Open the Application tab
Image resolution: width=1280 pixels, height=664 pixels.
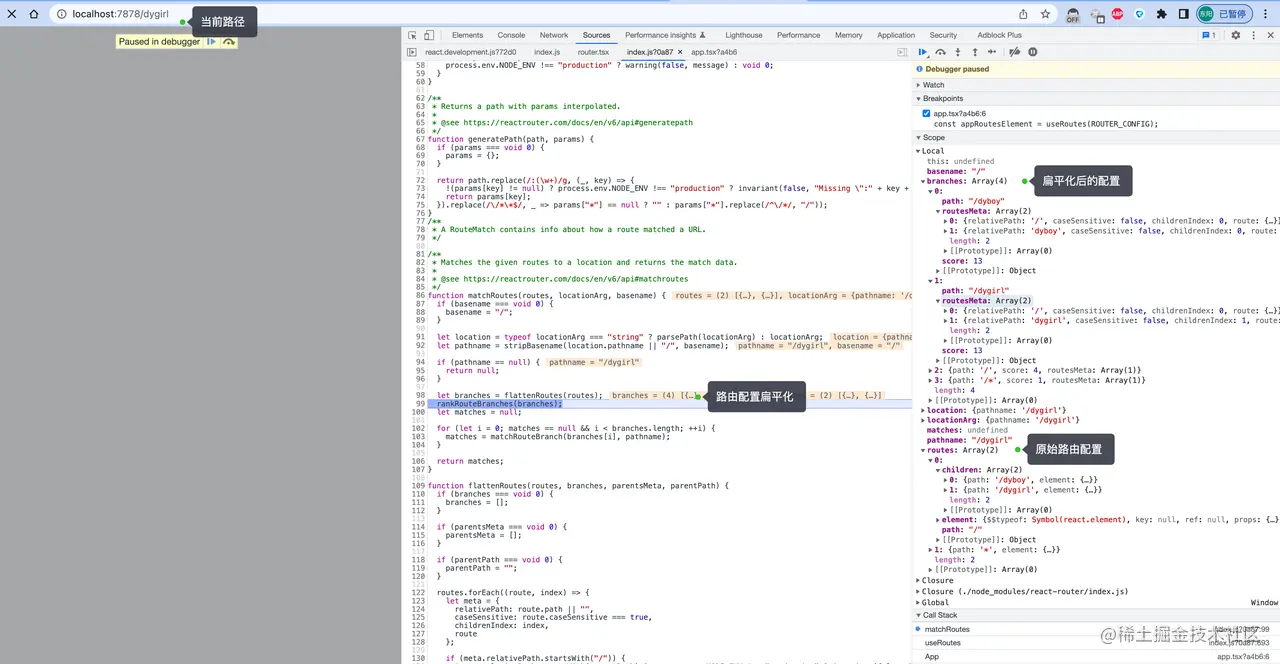point(896,35)
